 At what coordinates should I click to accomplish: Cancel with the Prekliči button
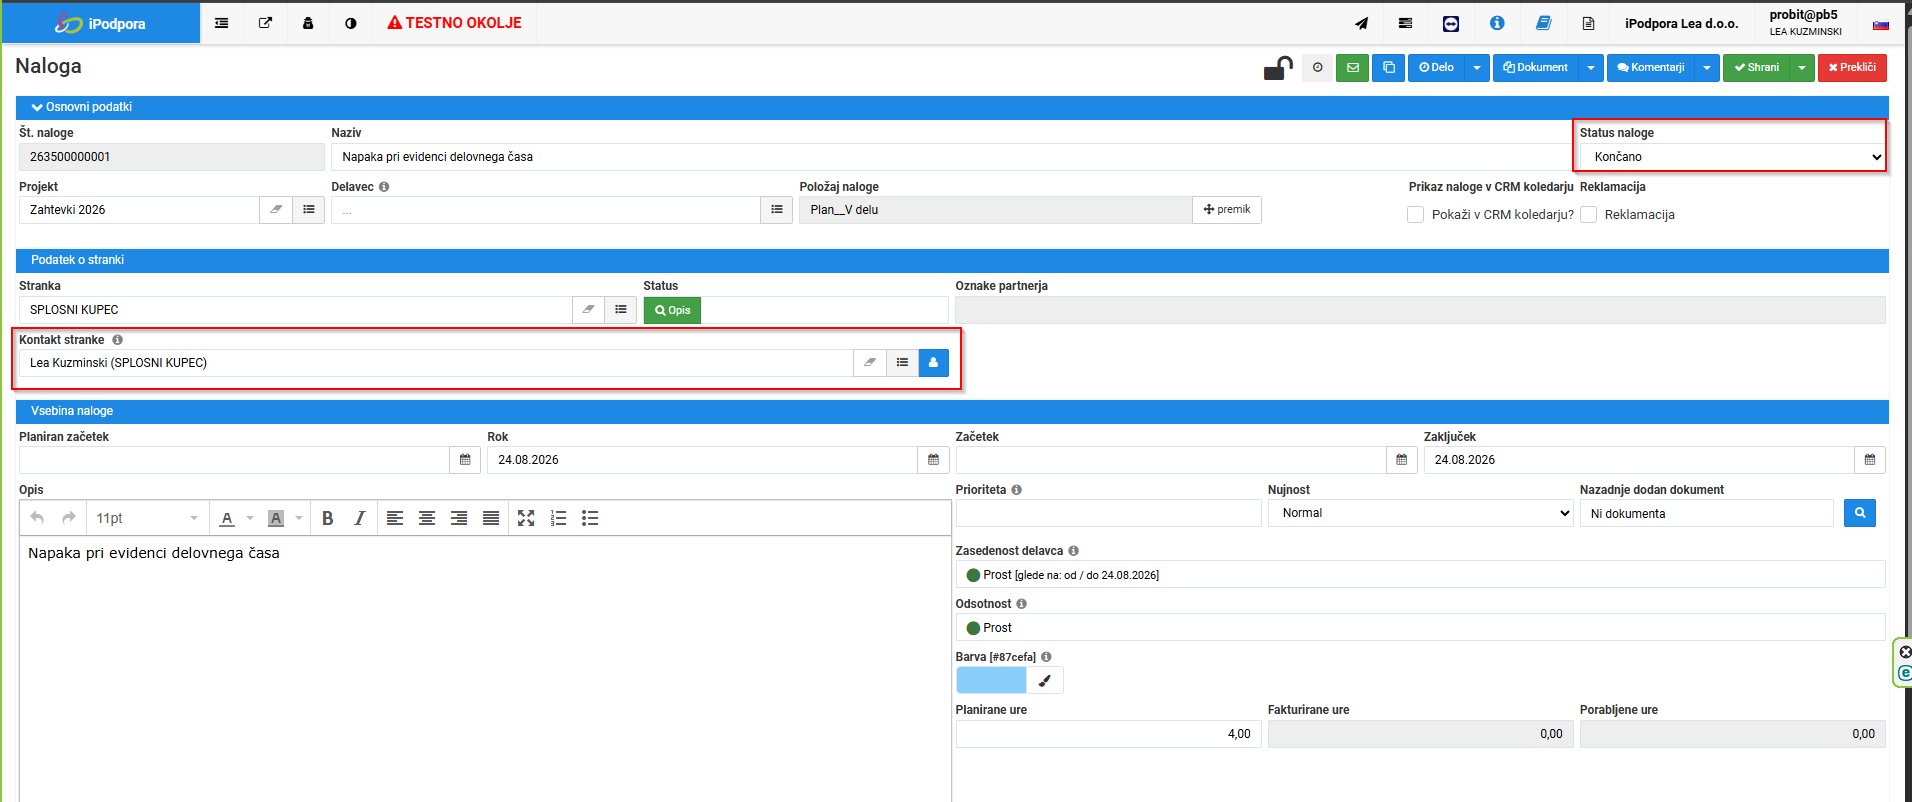click(1852, 68)
